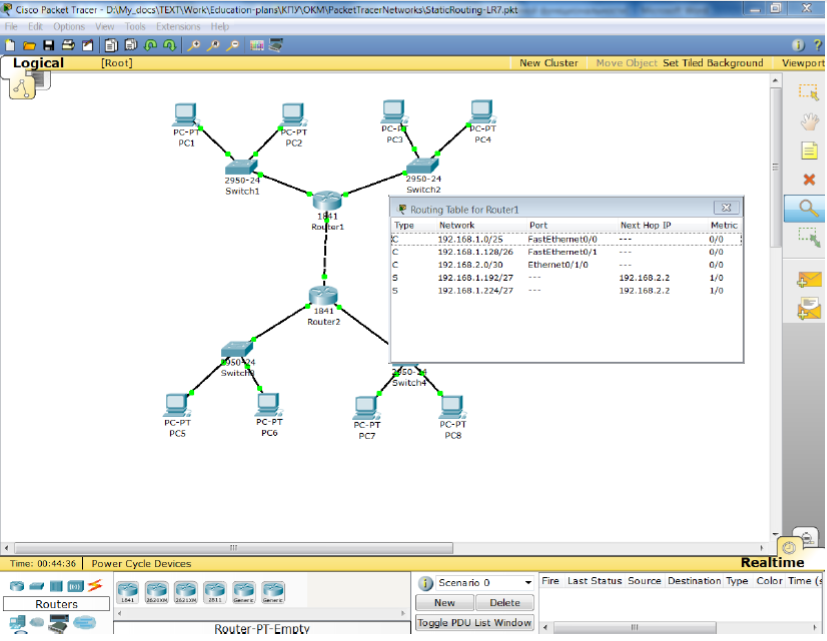
Task: Click the Copy icon in toolbar
Action: (111, 45)
